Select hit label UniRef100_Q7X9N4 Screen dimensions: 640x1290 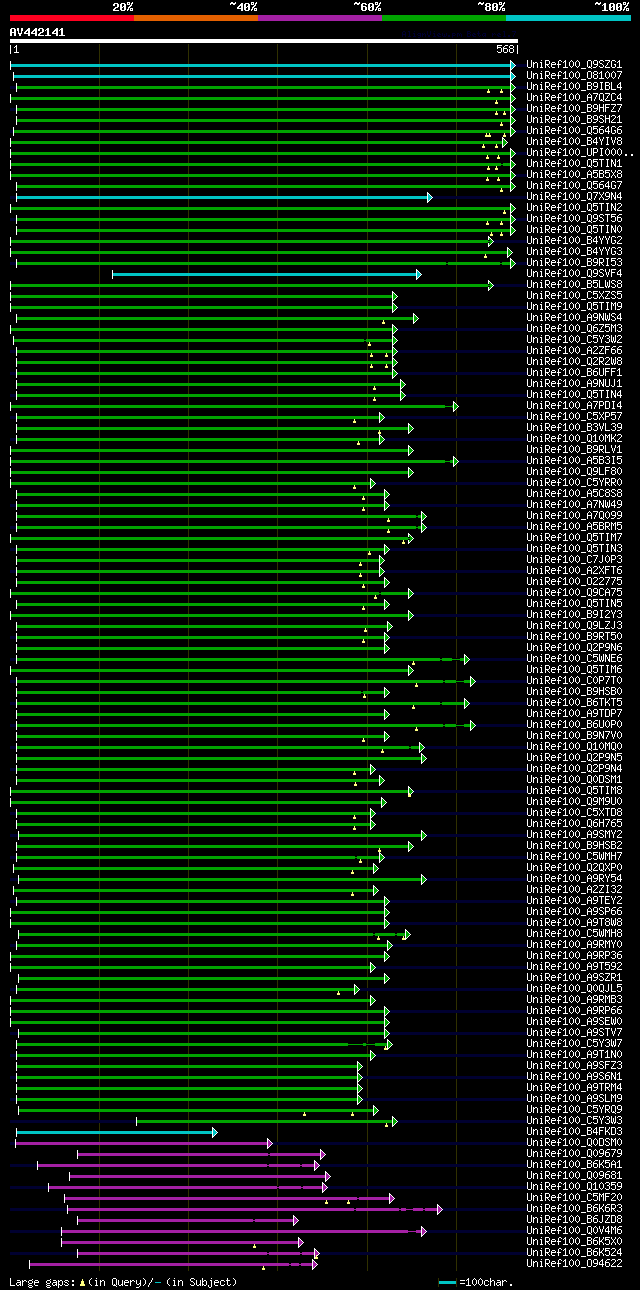click(x=574, y=196)
